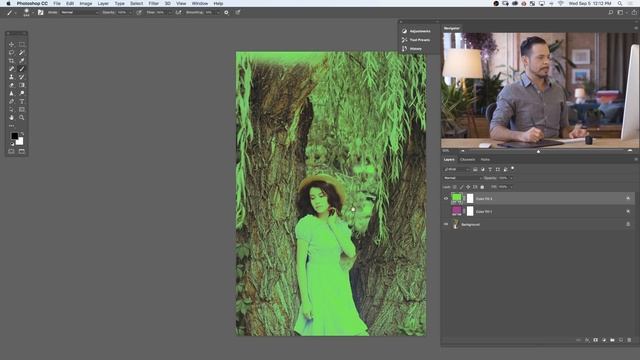Viewport: 640px width, 360px height.
Task: Toggle lock transparent pixels
Action: coord(455,187)
